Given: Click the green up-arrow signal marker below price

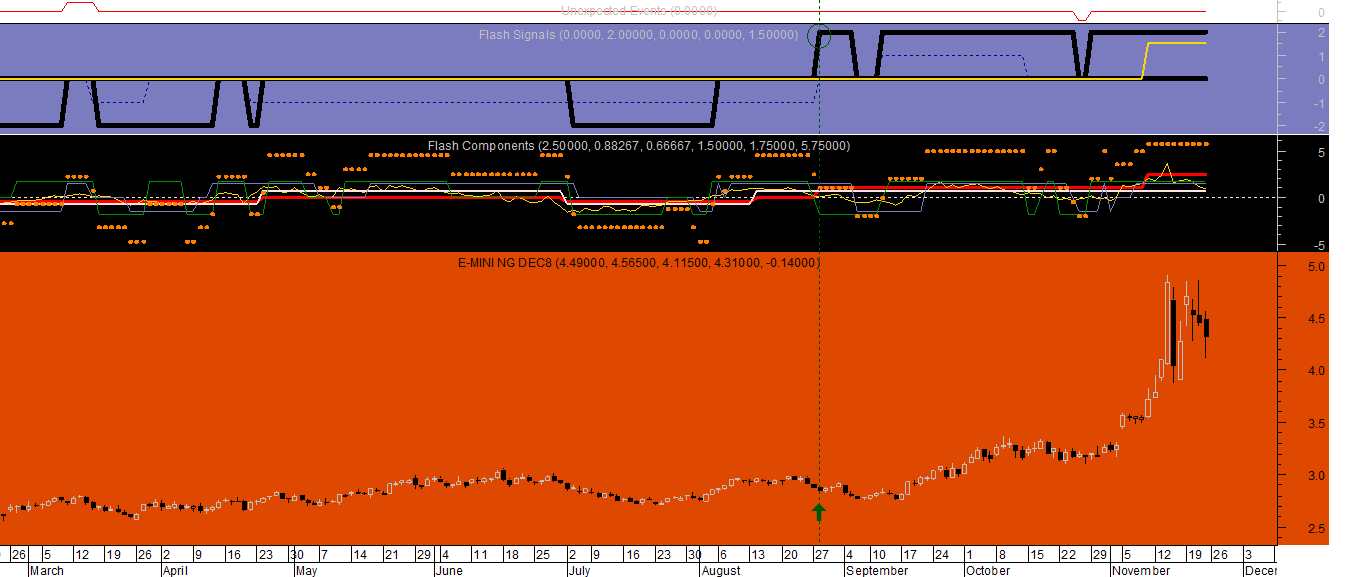Looking at the screenshot, I should pyautogui.click(x=819, y=512).
